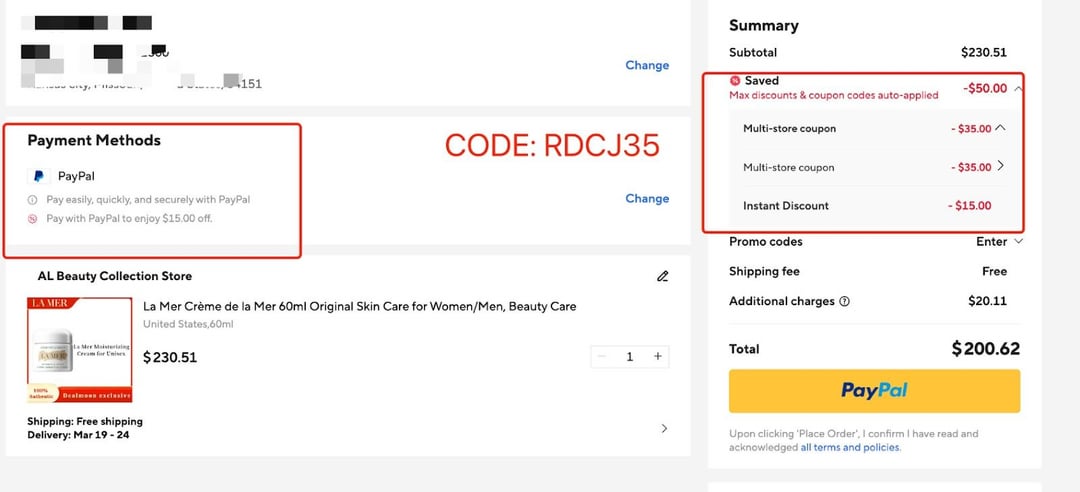Decrease quantity with the minus button
The width and height of the screenshot is (1080, 492).
coord(600,356)
